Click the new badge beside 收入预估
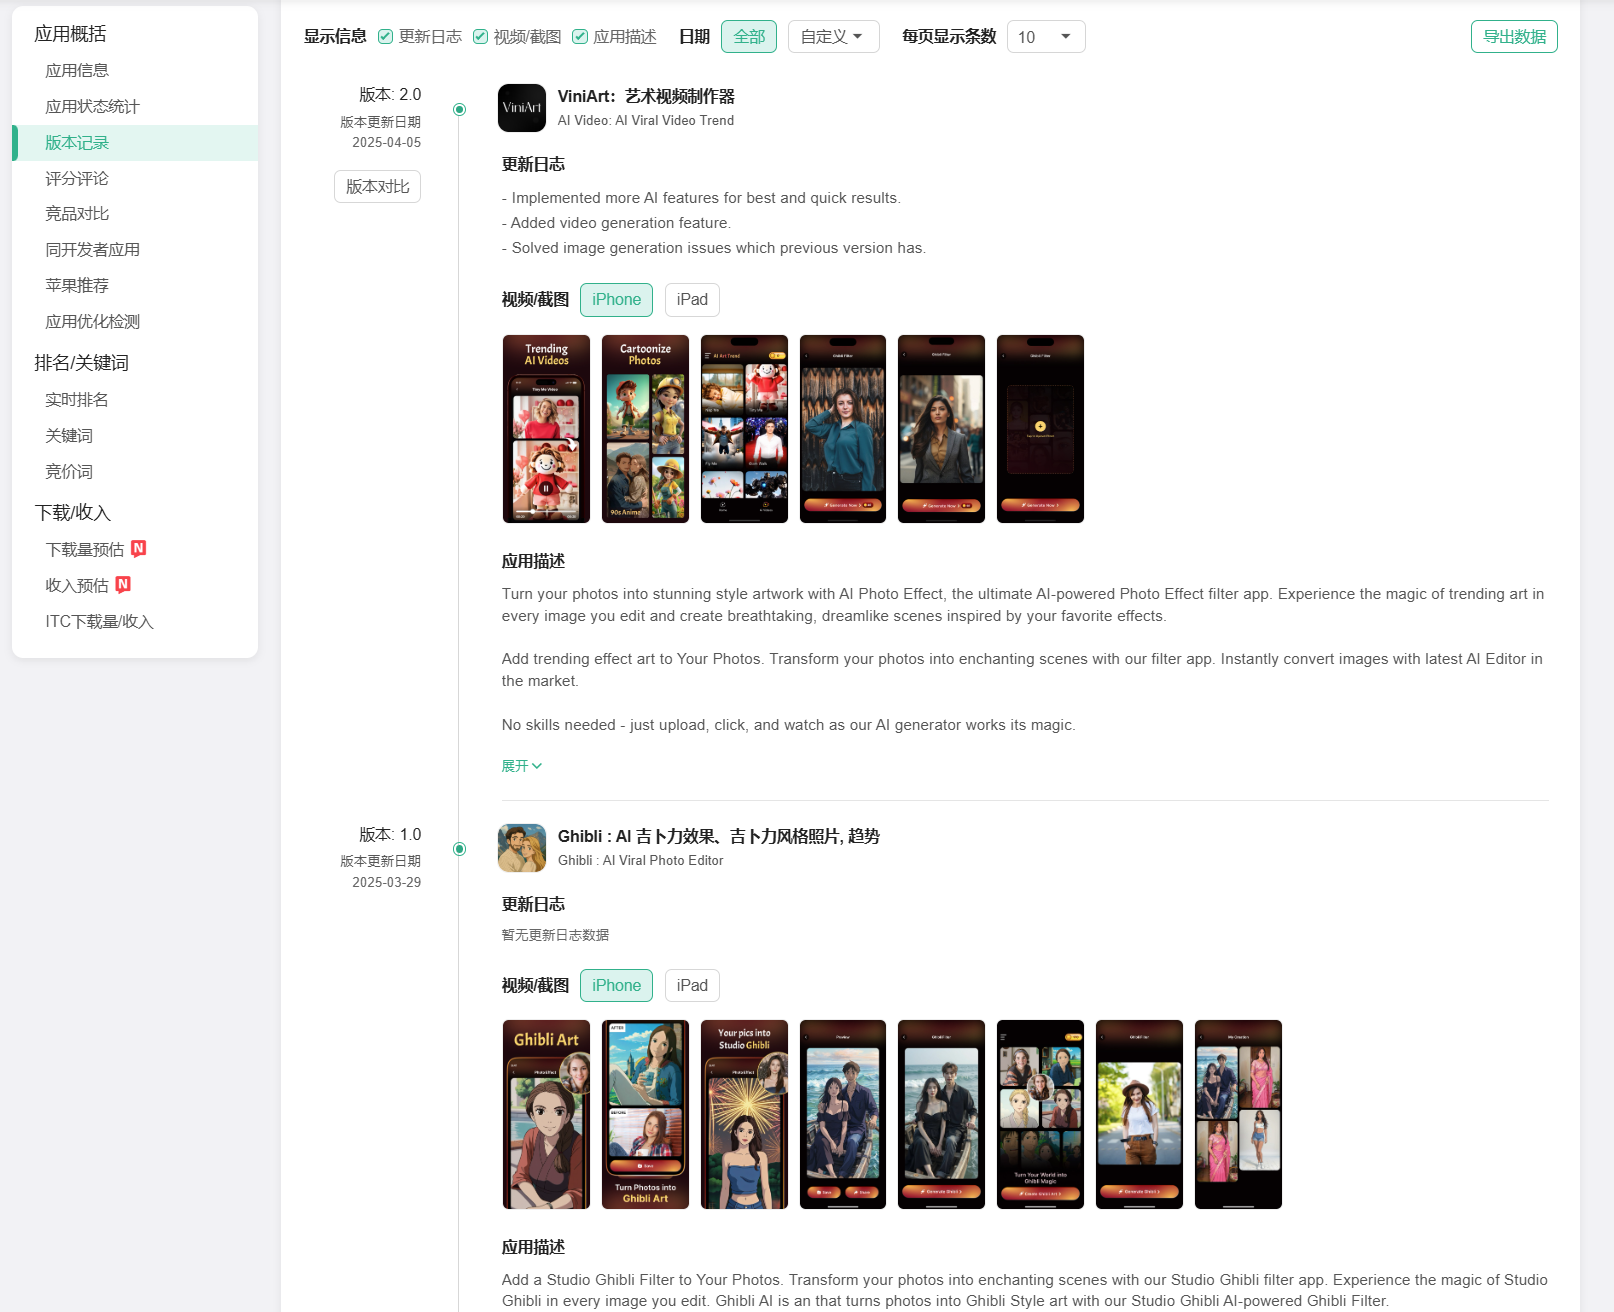 click(123, 584)
